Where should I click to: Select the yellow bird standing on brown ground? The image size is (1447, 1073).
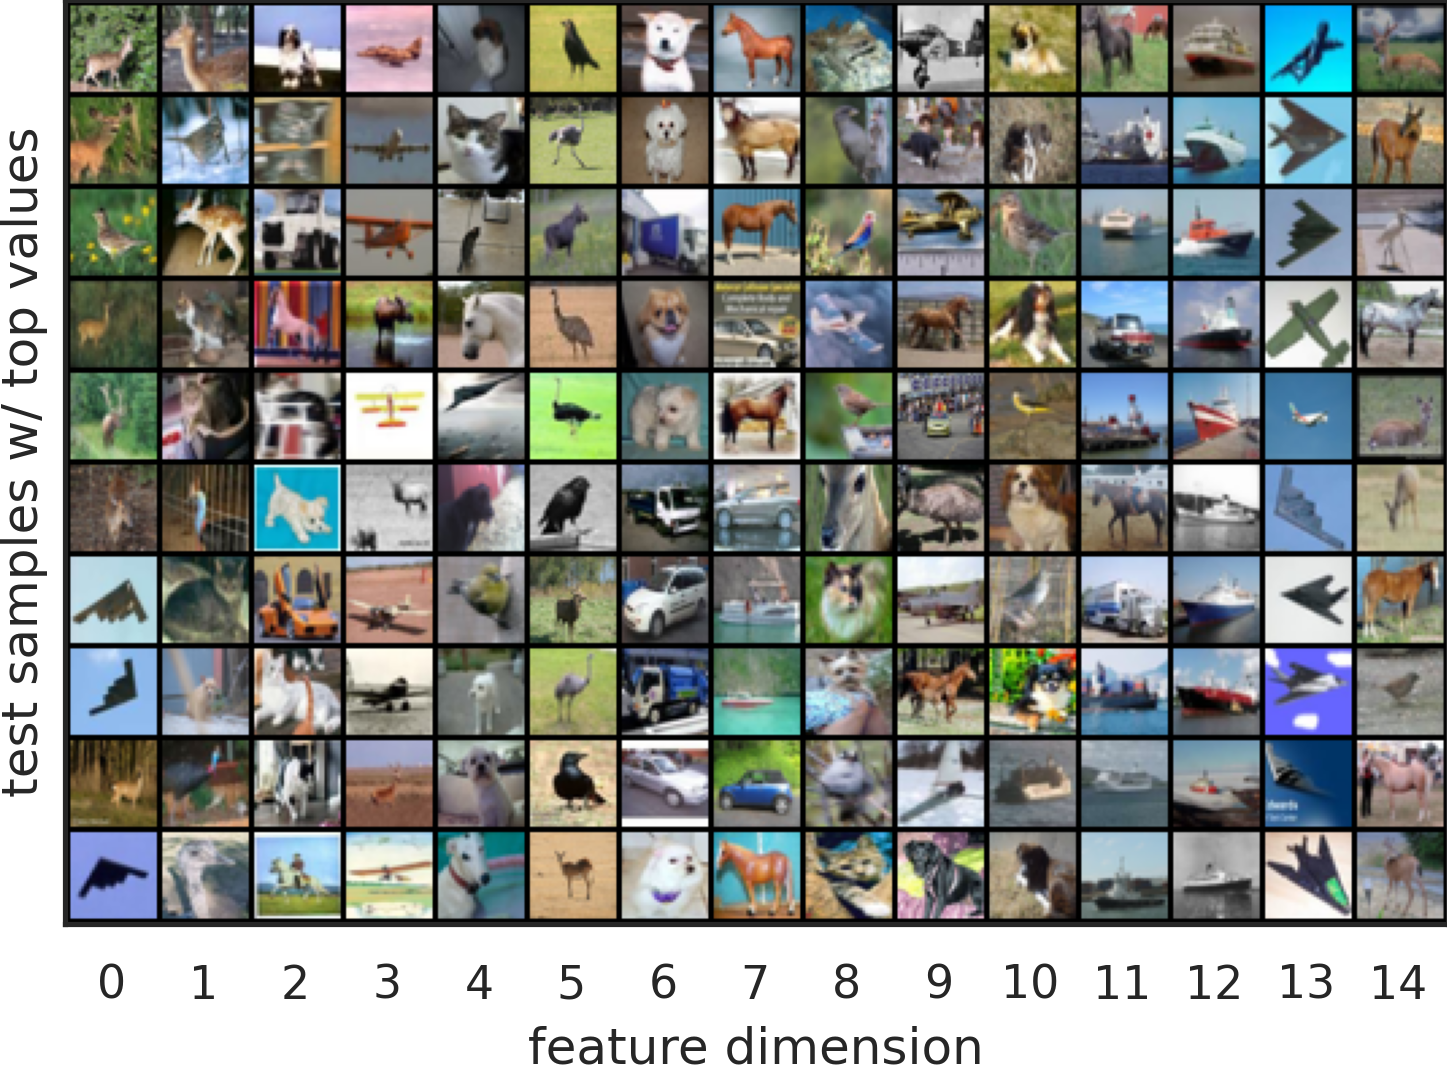click(1033, 416)
